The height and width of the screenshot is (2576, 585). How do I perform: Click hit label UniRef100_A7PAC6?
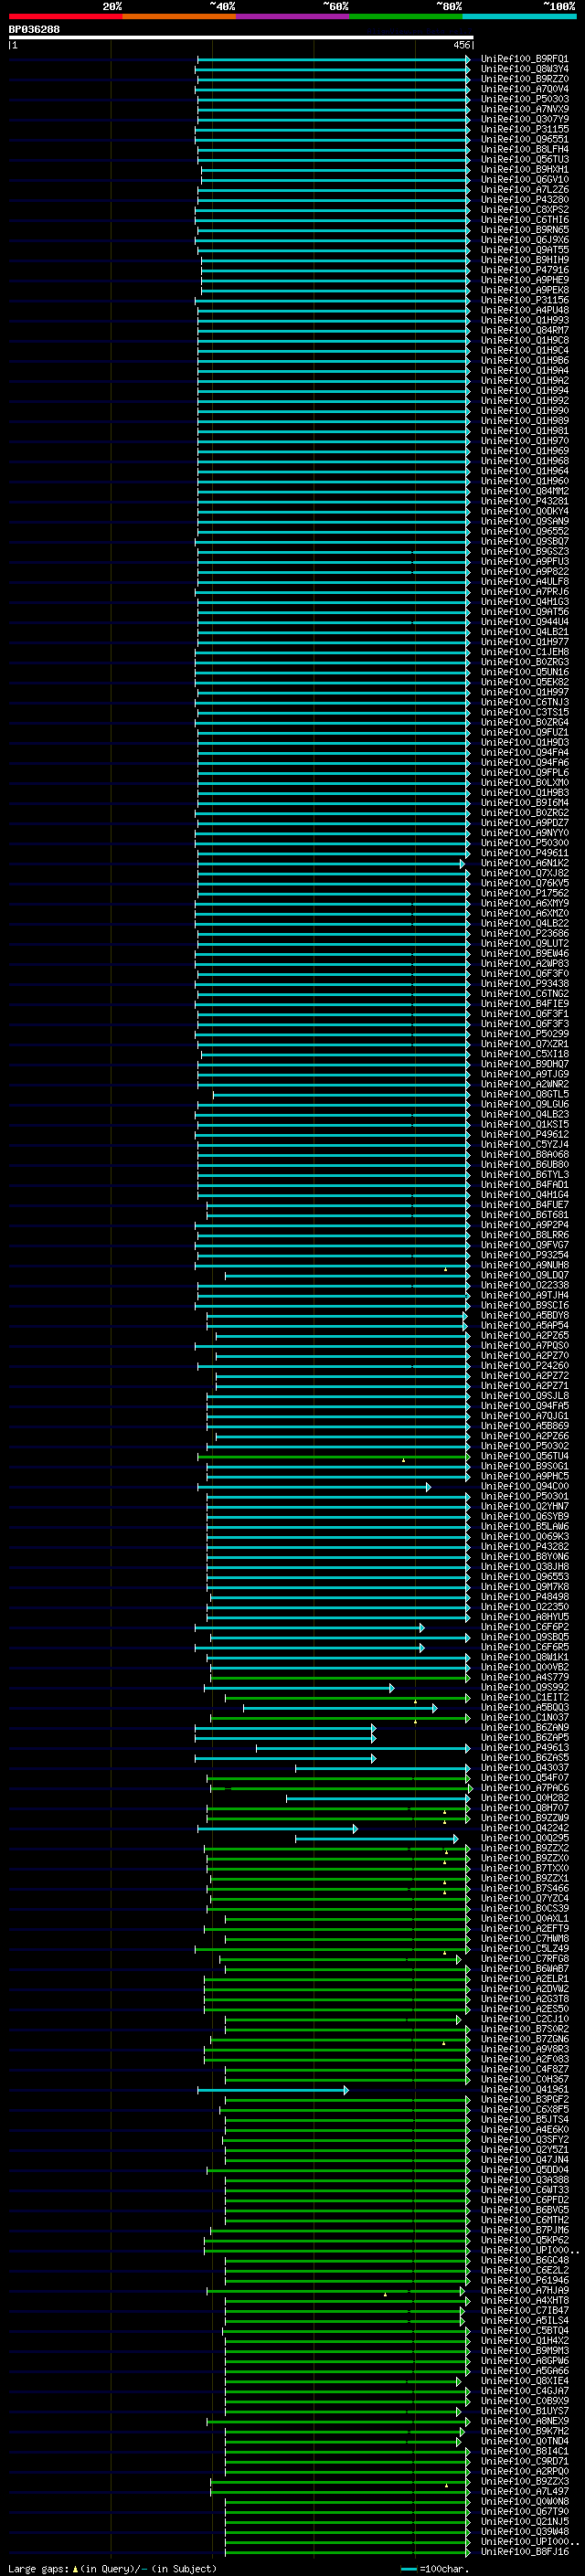point(524,1788)
